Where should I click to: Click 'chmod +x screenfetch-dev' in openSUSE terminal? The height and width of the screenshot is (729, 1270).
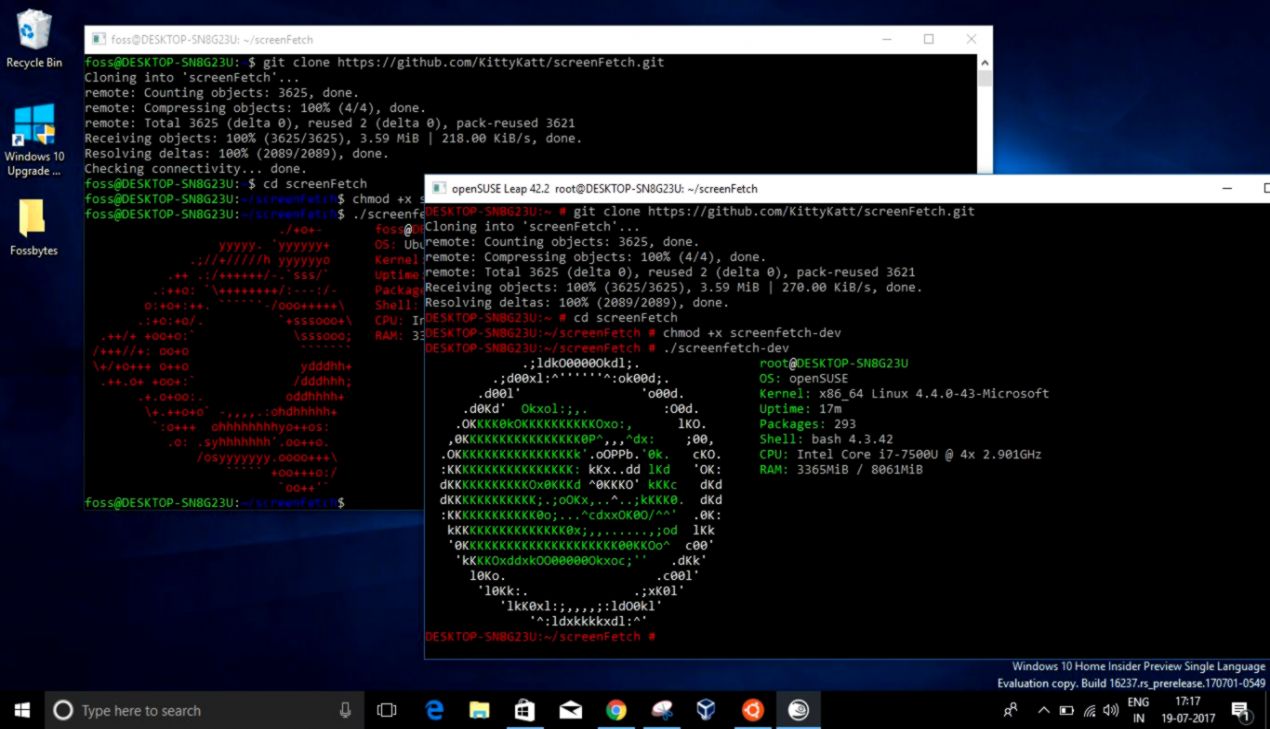(x=752, y=333)
